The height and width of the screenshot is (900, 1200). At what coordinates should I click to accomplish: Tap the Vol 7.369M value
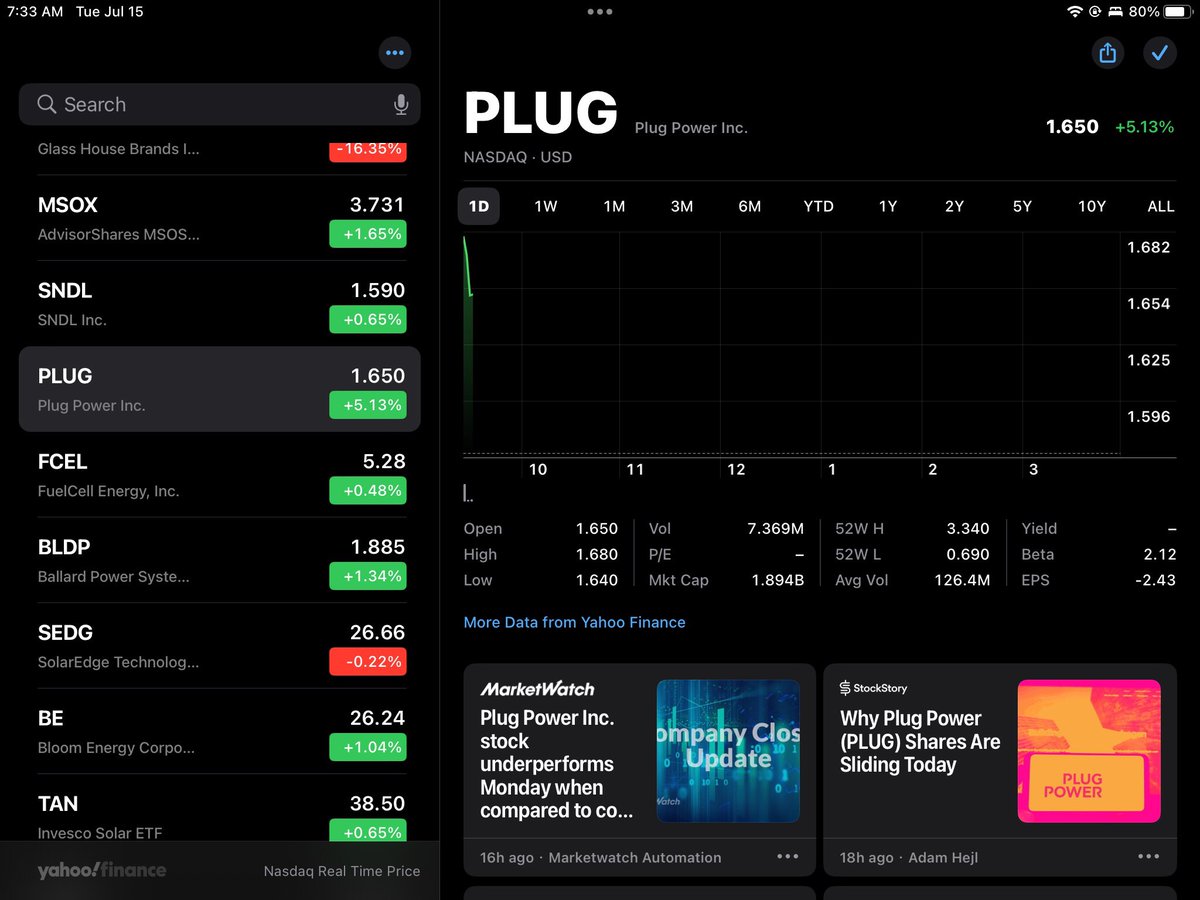[x=775, y=529]
